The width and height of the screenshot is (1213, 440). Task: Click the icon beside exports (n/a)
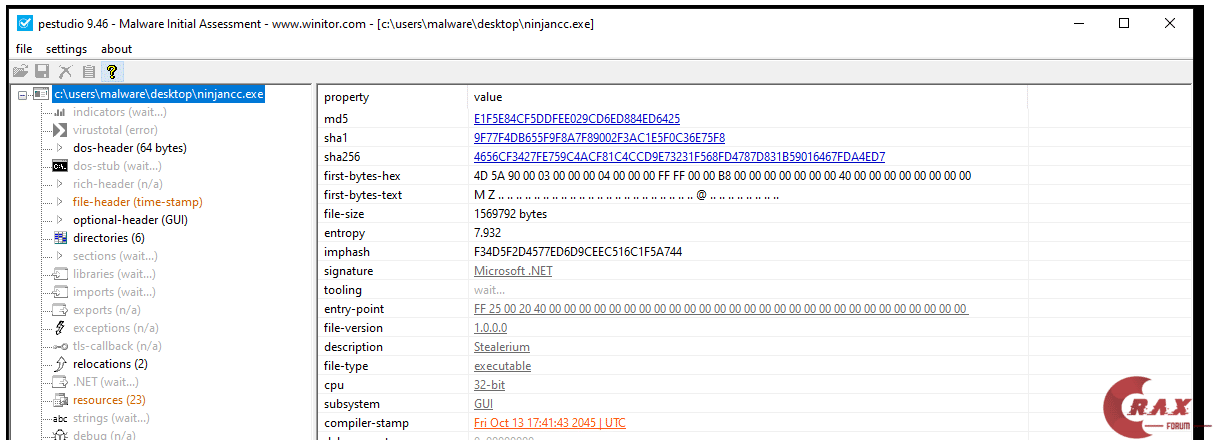point(60,310)
